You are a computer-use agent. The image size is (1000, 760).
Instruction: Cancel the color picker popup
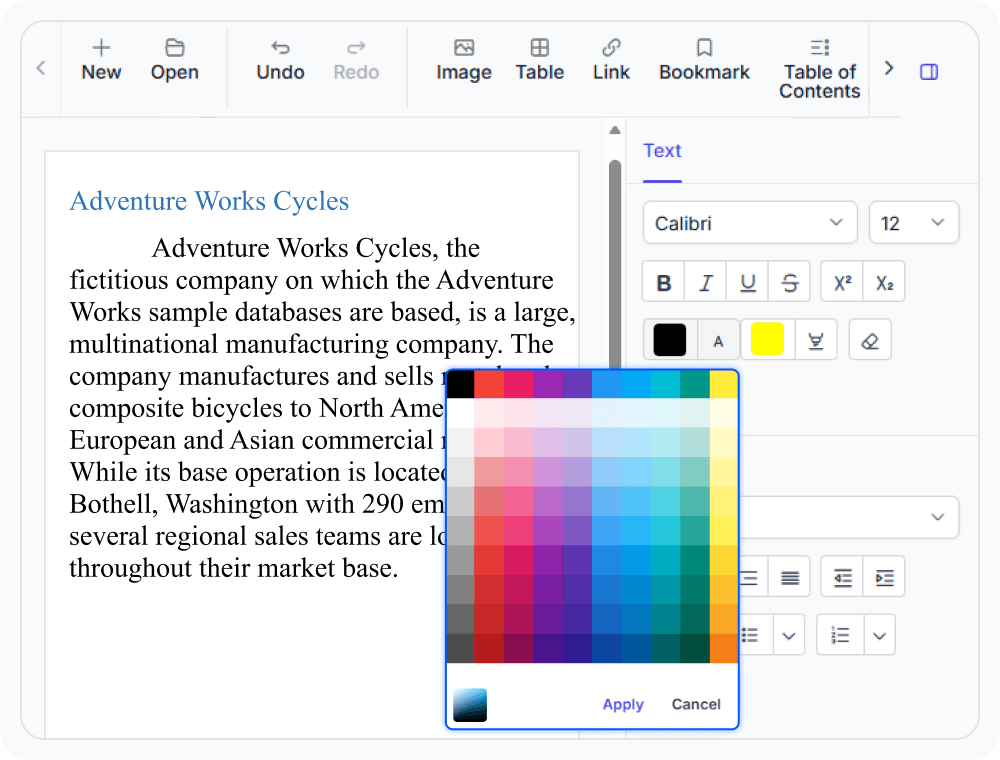[x=696, y=705]
